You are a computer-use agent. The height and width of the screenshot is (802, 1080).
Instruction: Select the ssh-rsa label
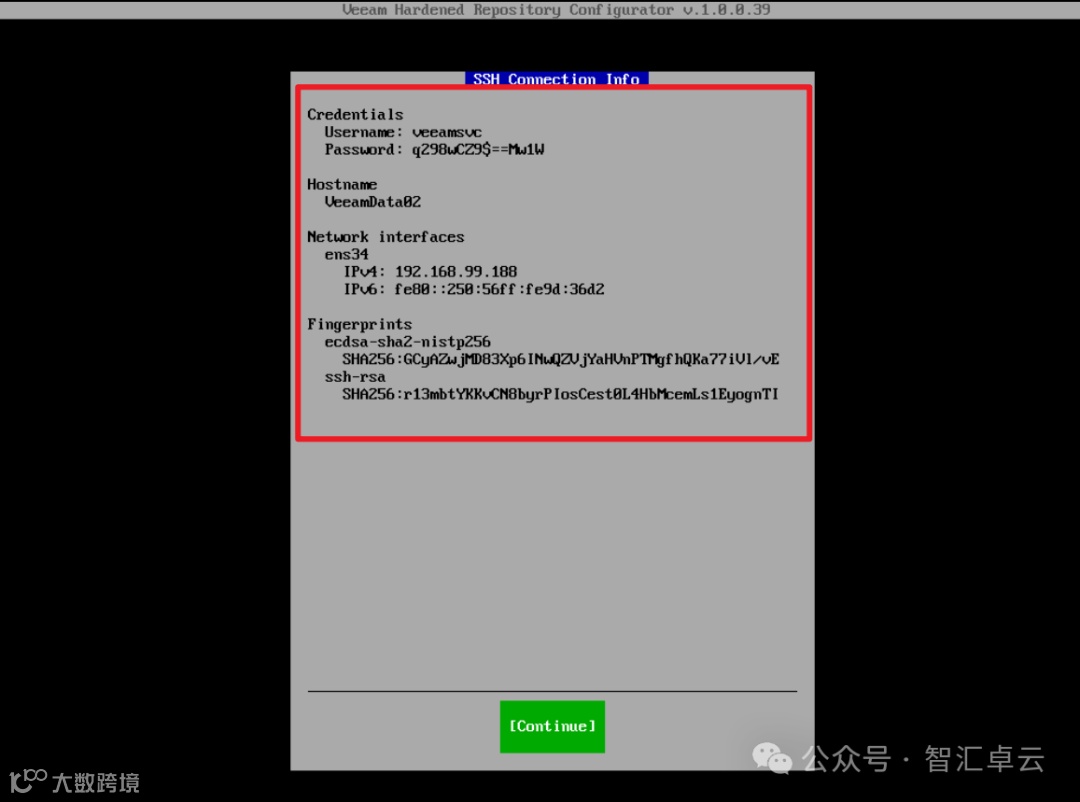(x=355, y=377)
